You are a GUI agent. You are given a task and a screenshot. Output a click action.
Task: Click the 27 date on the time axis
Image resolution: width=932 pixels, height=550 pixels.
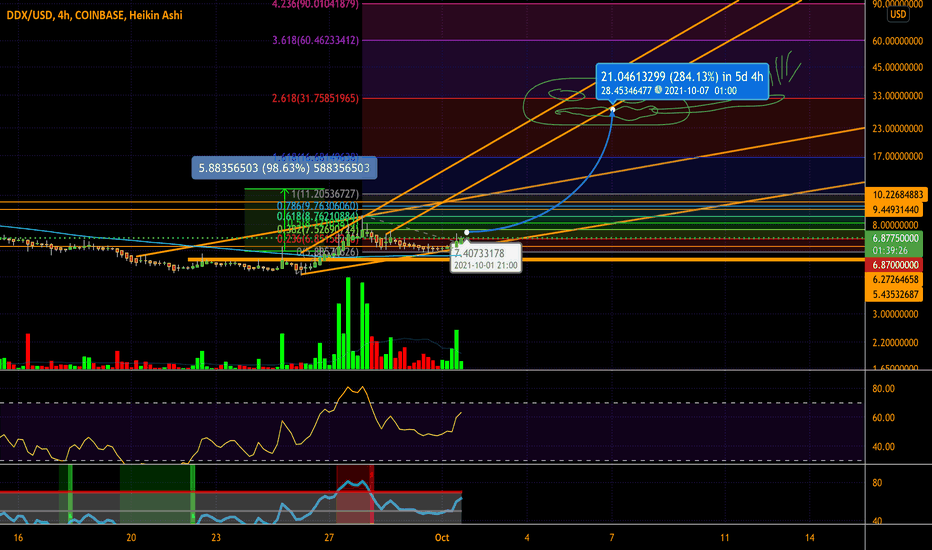click(329, 538)
